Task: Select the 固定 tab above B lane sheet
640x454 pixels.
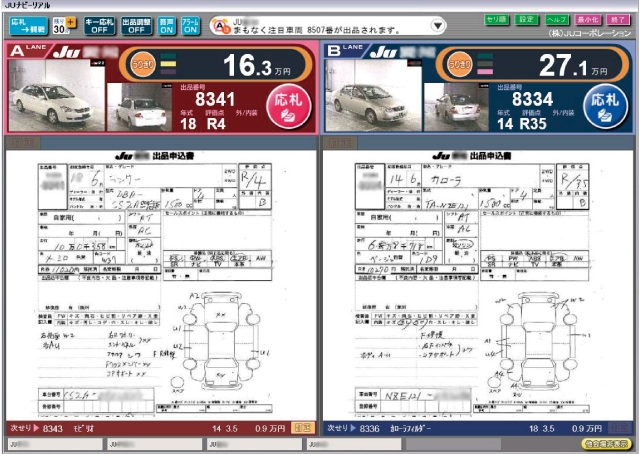Action: tap(340, 143)
